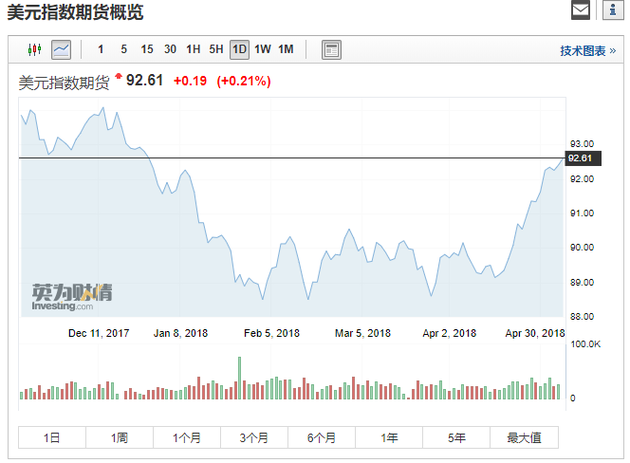Select the 3个月 time range tab
Image resolution: width=630 pixels, height=463 pixels.
point(254,438)
